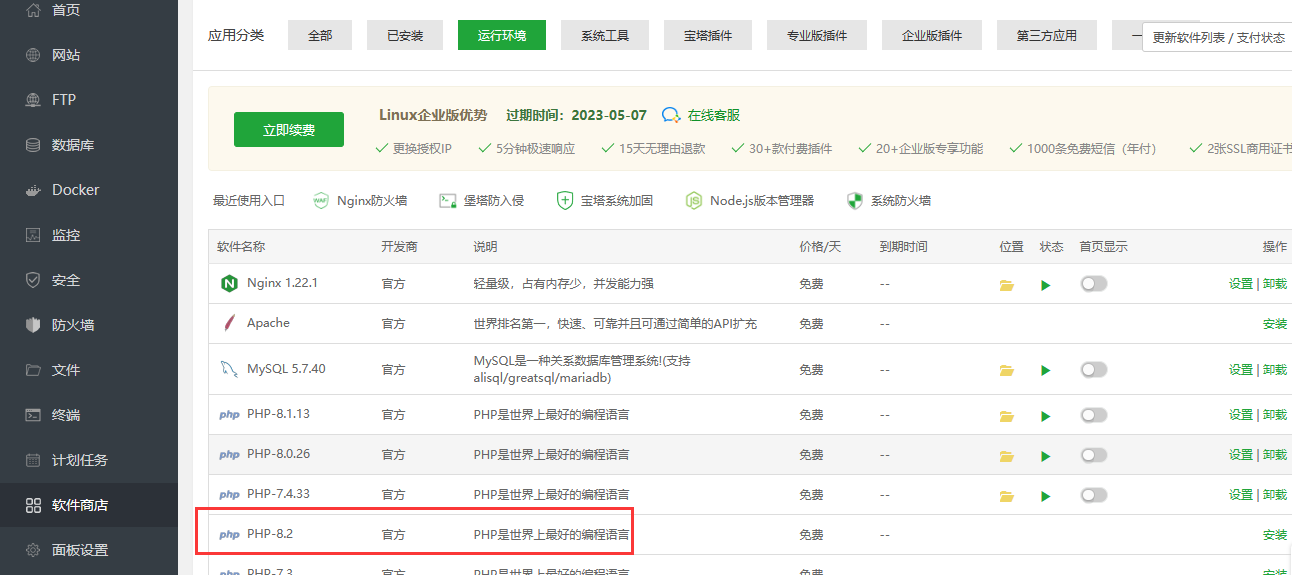Viewport: 1292px width, 575px height.
Task: Click MySQL 5.7.40 running status arrow
Action: [x=1046, y=370]
